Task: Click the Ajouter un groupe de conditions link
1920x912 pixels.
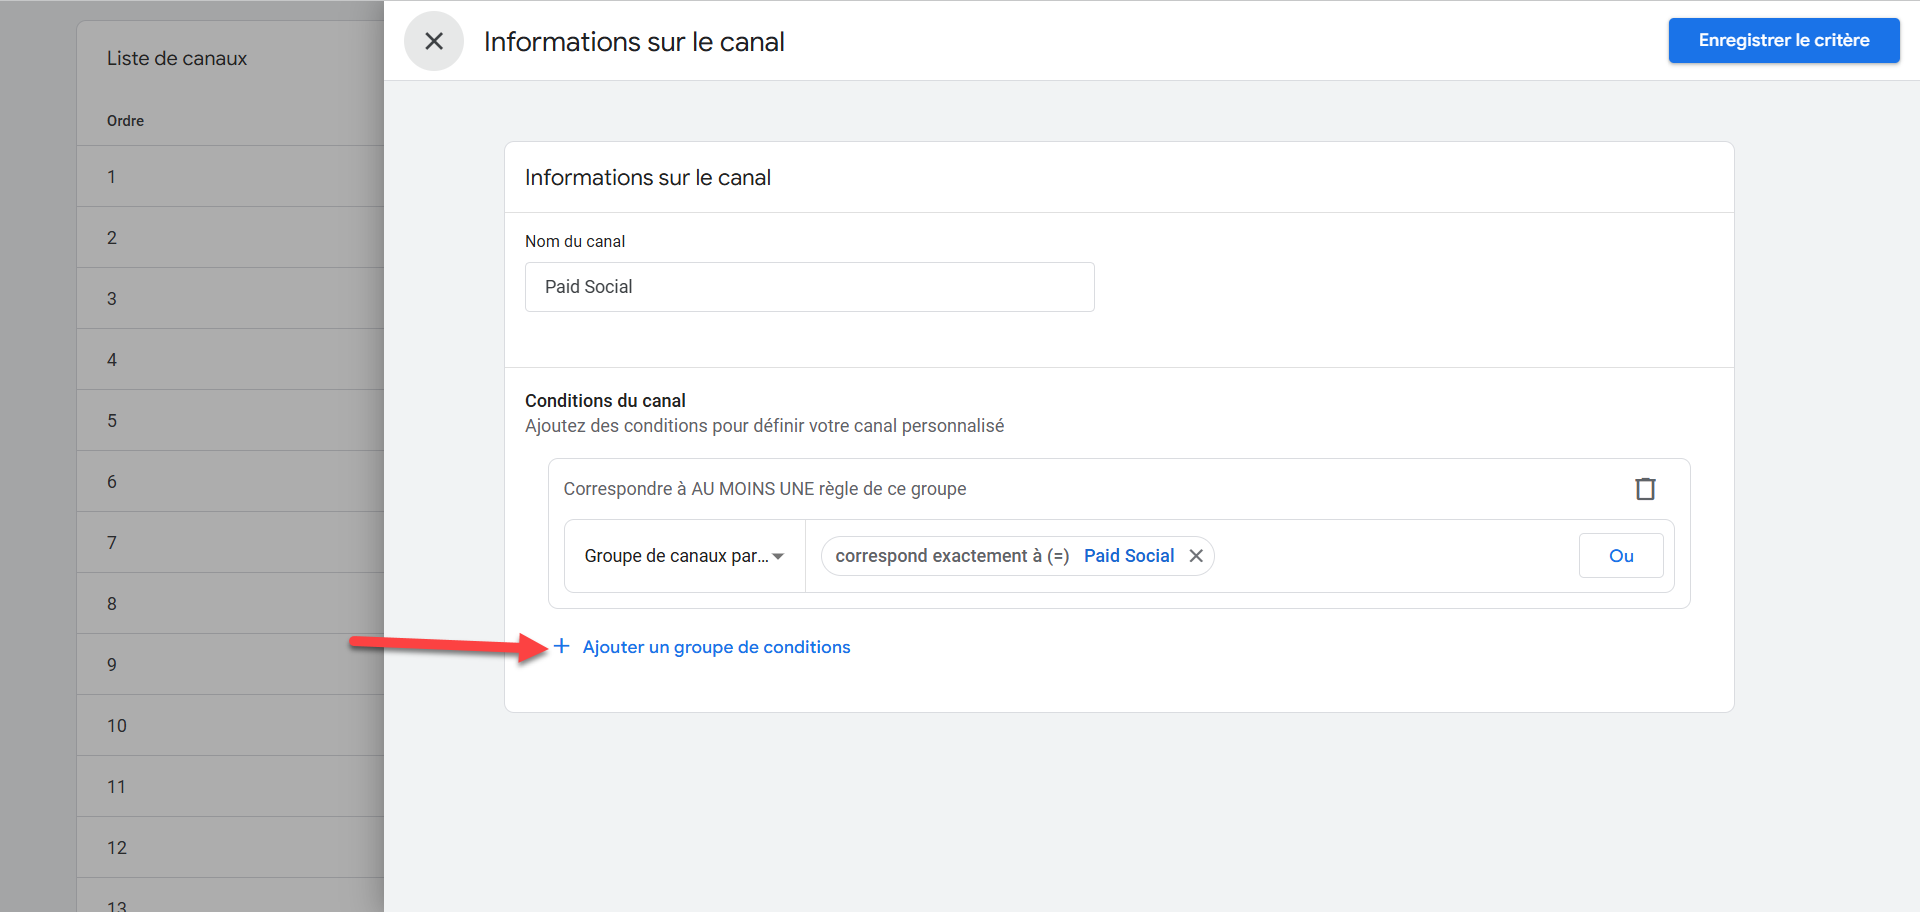Action: 716,647
